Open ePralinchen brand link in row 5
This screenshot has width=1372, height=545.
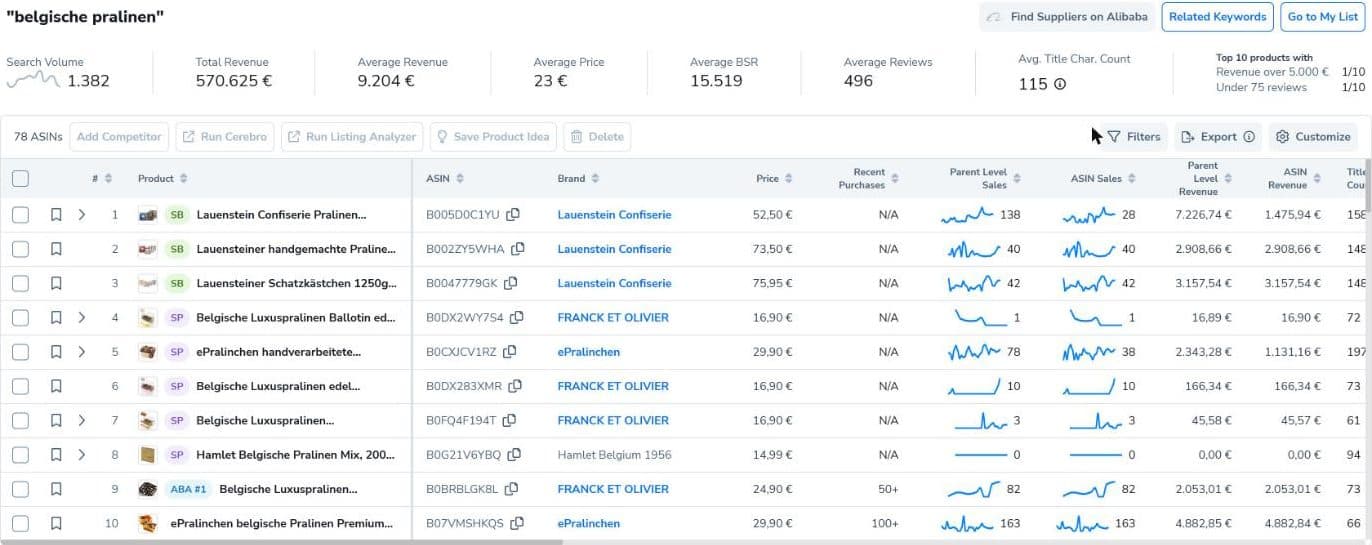click(589, 352)
